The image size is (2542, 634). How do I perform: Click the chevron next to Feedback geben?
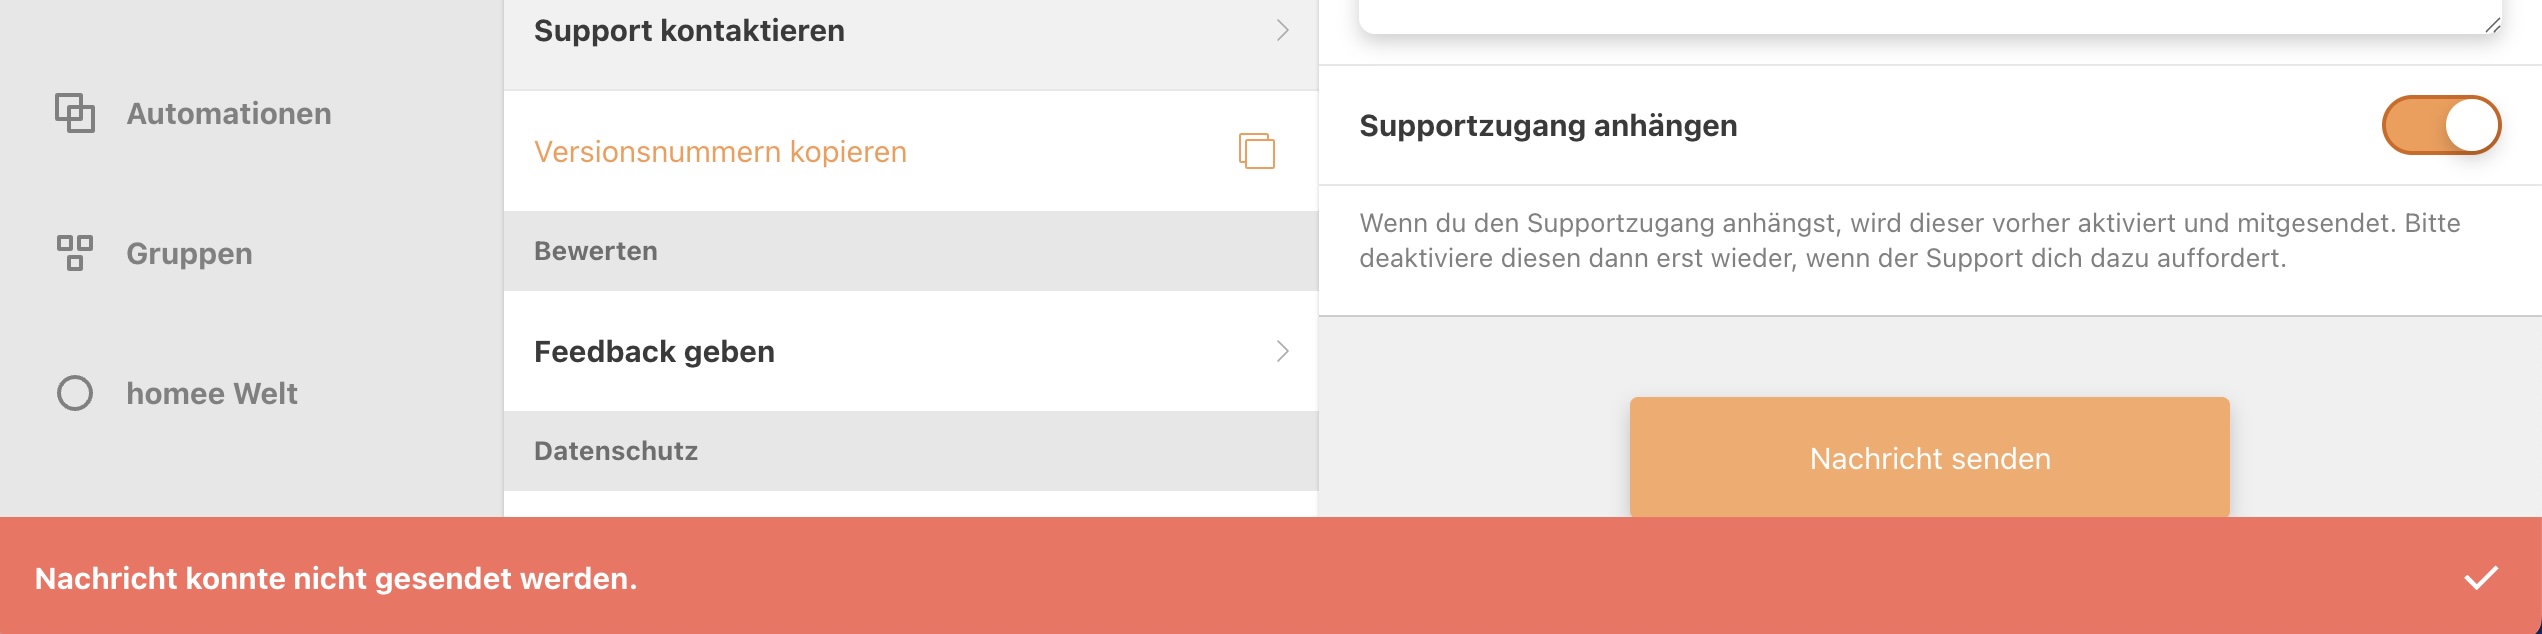1283,351
